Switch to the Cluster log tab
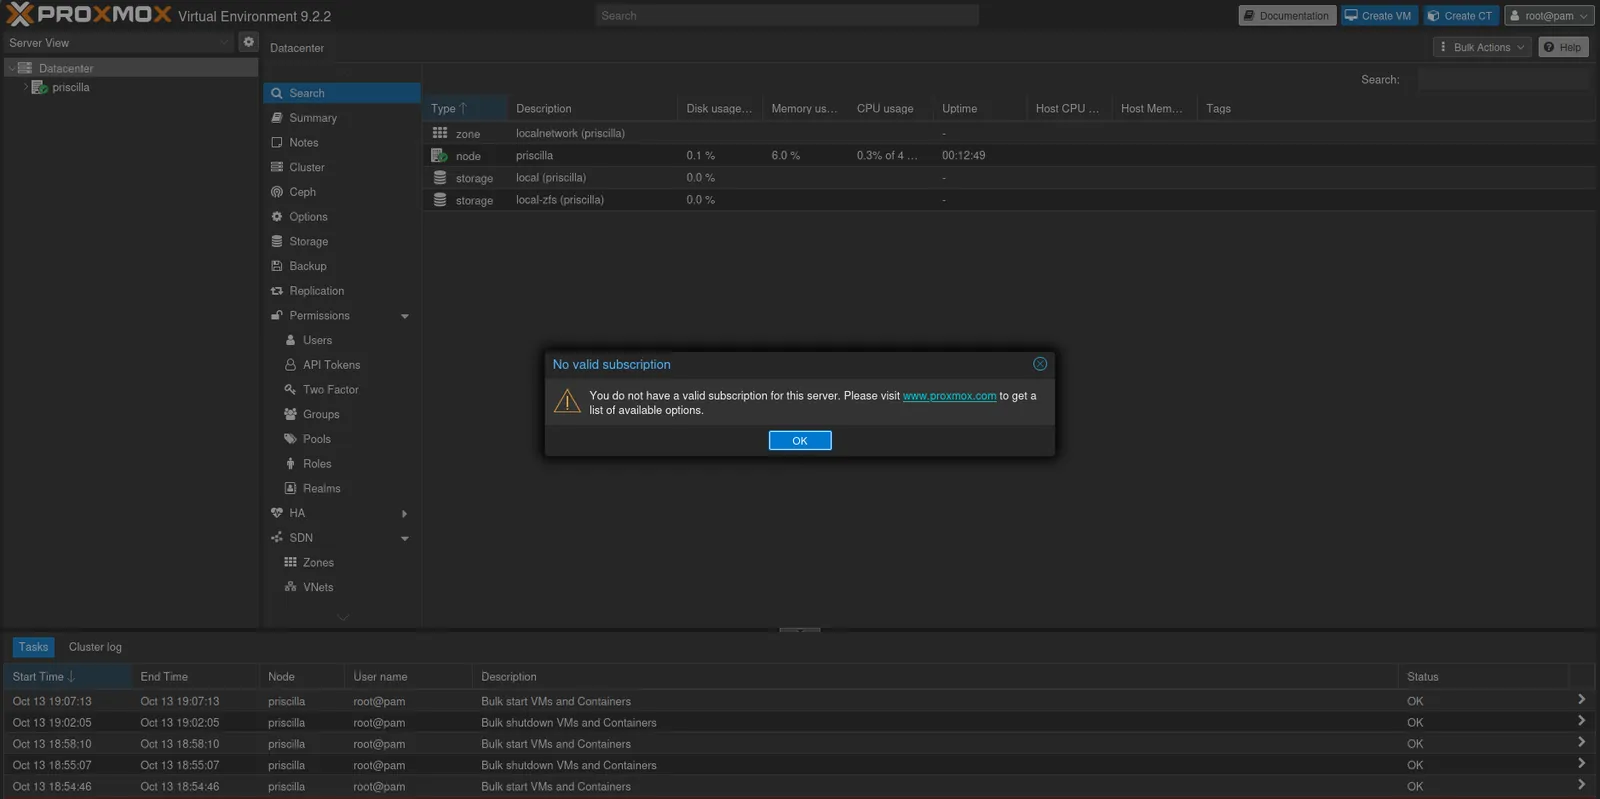 click(95, 647)
